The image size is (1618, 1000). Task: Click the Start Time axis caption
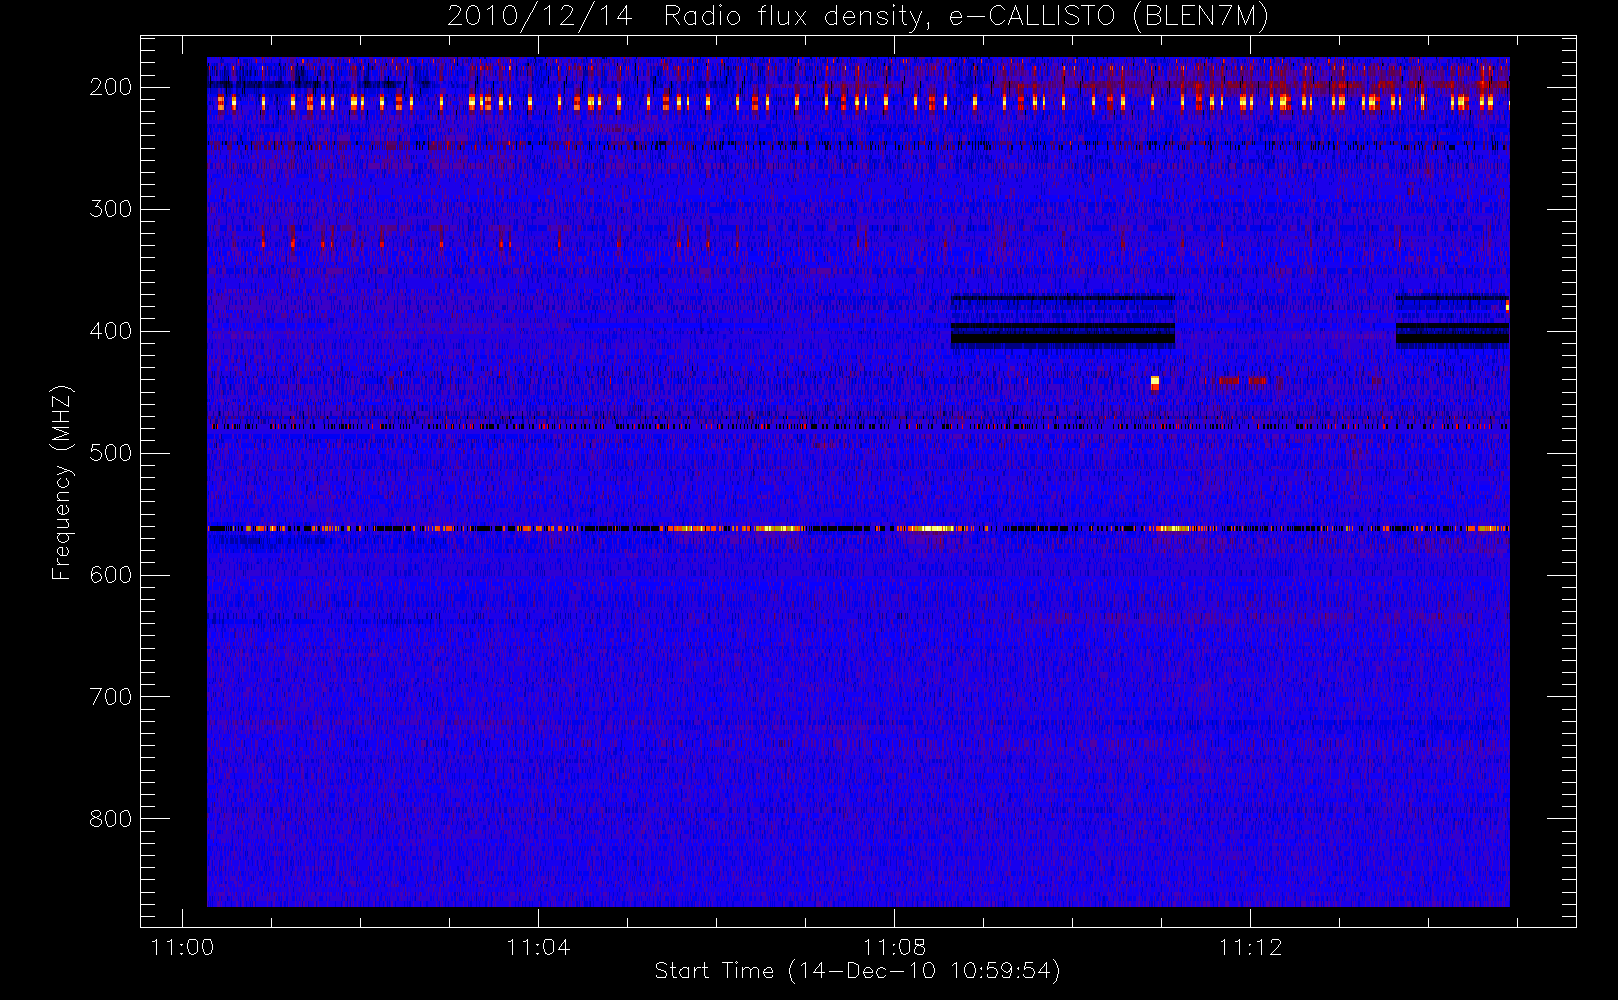pyautogui.click(x=857, y=971)
